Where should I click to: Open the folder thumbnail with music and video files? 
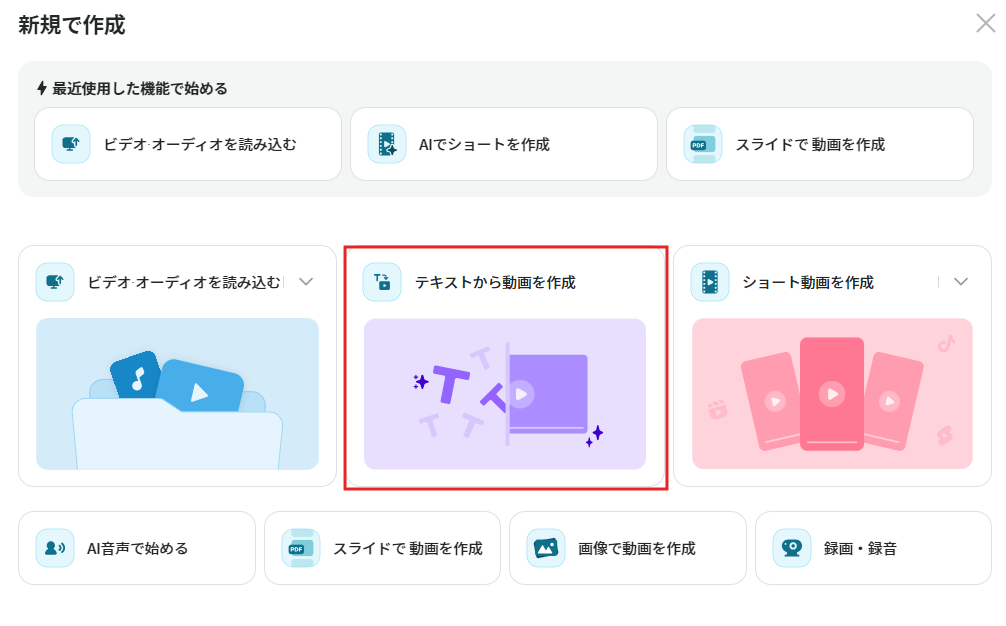[178, 394]
